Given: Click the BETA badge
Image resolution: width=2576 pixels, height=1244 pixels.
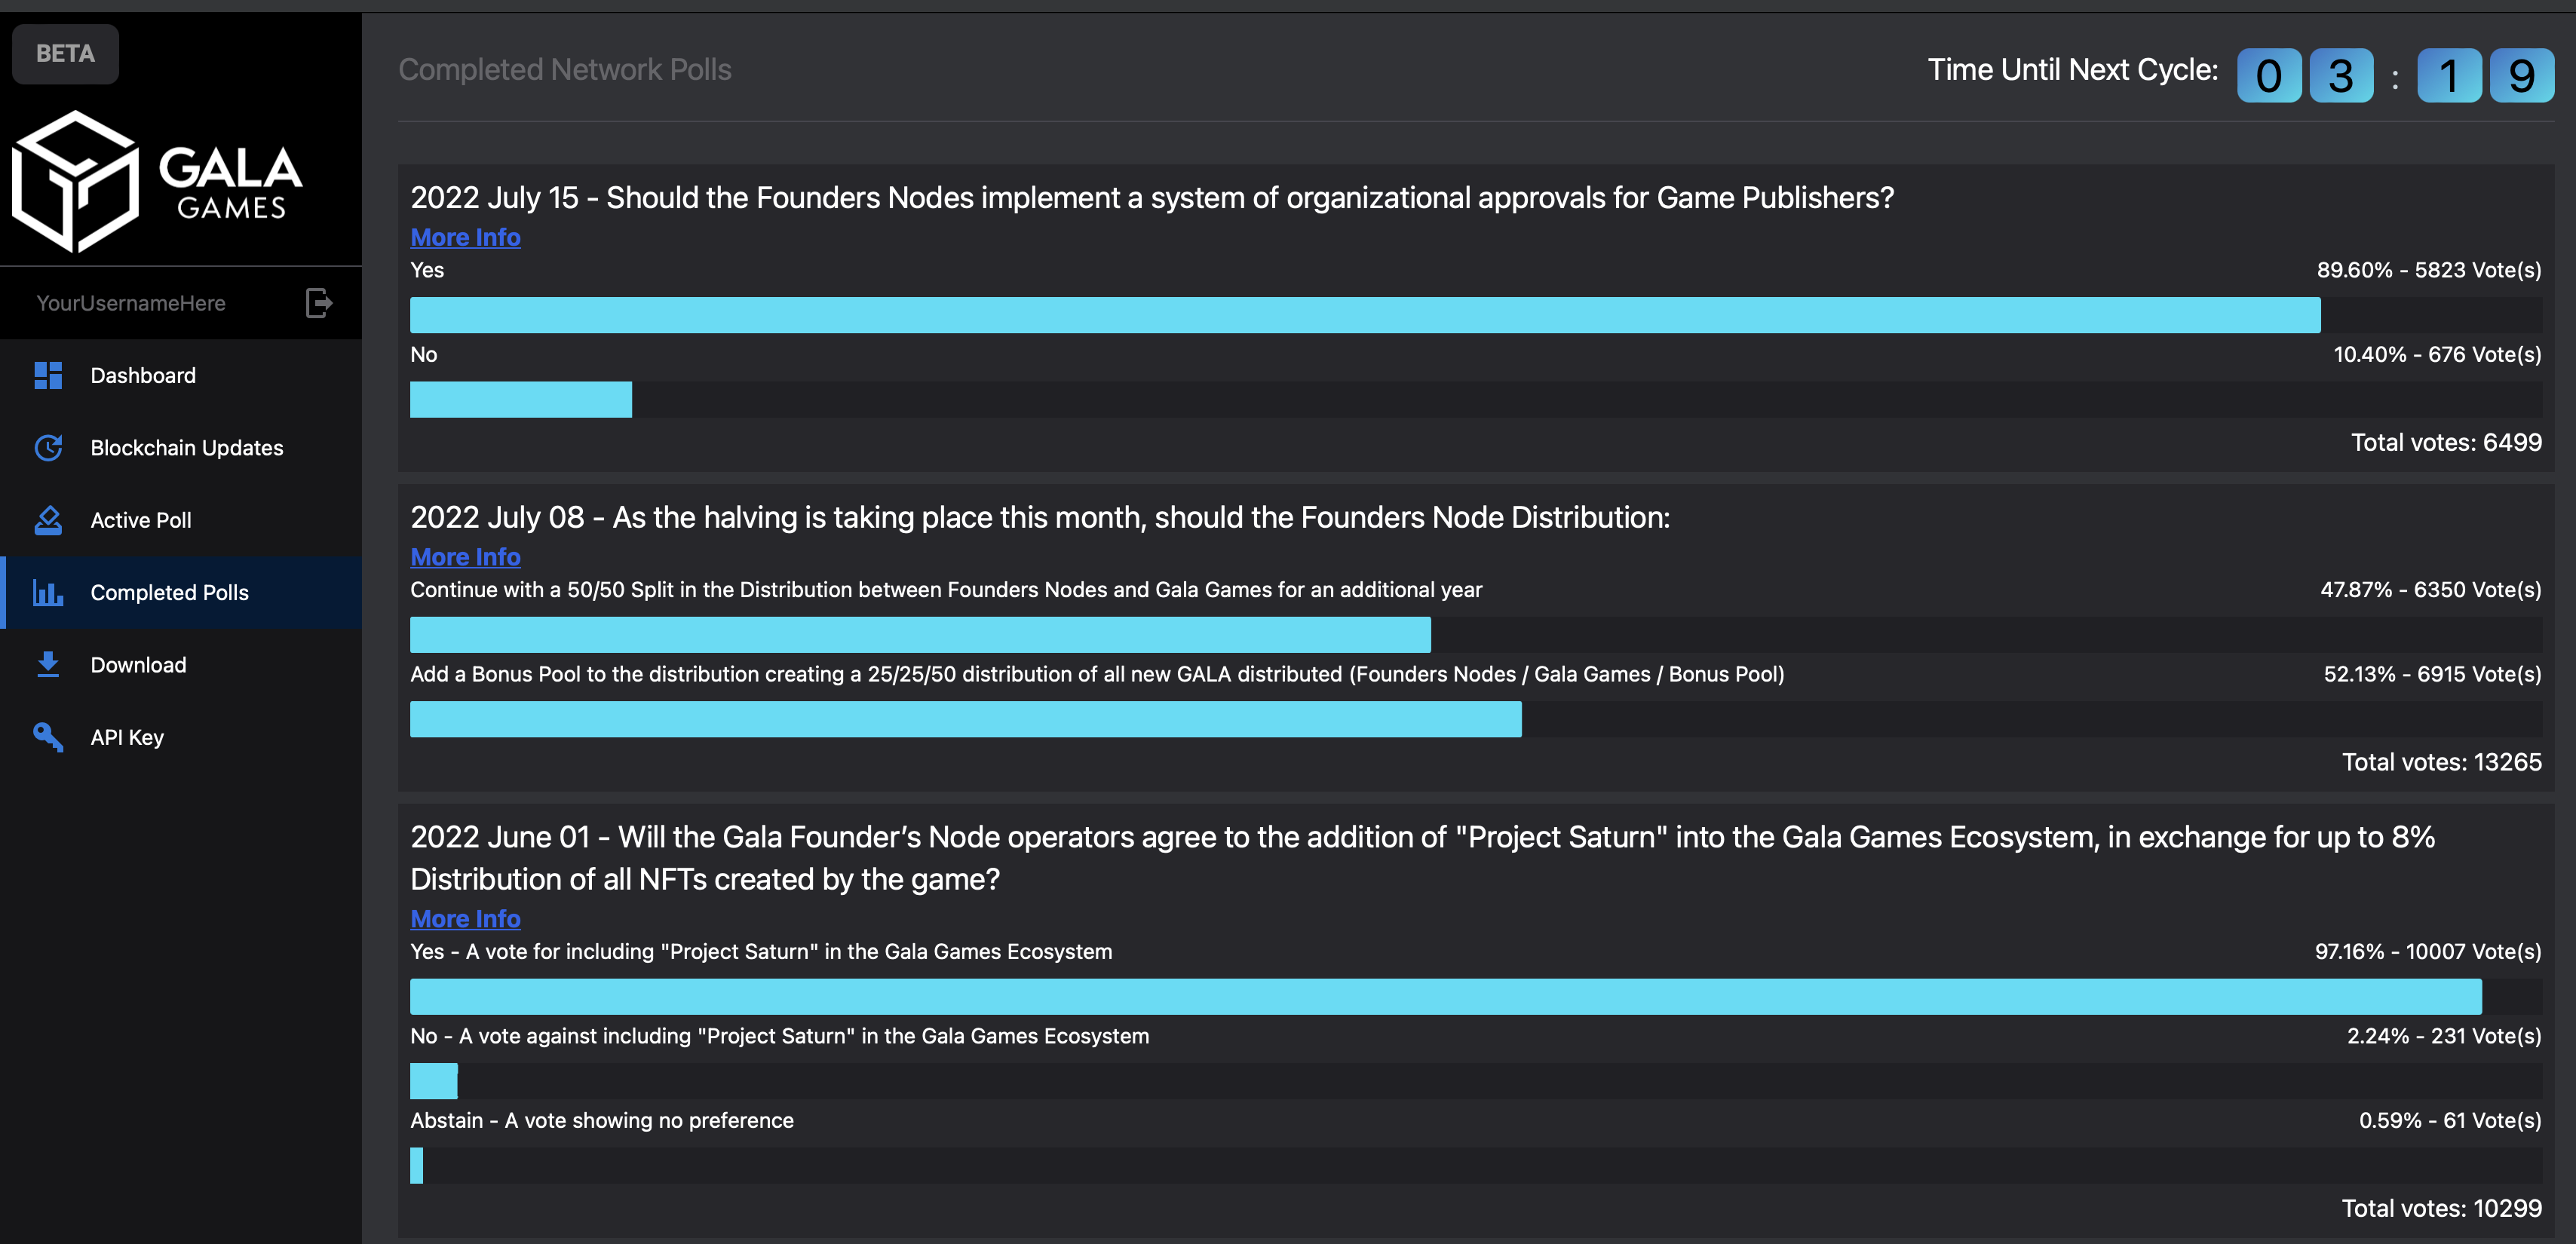Looking at the screenshot, I should click(x=65, y=54).
